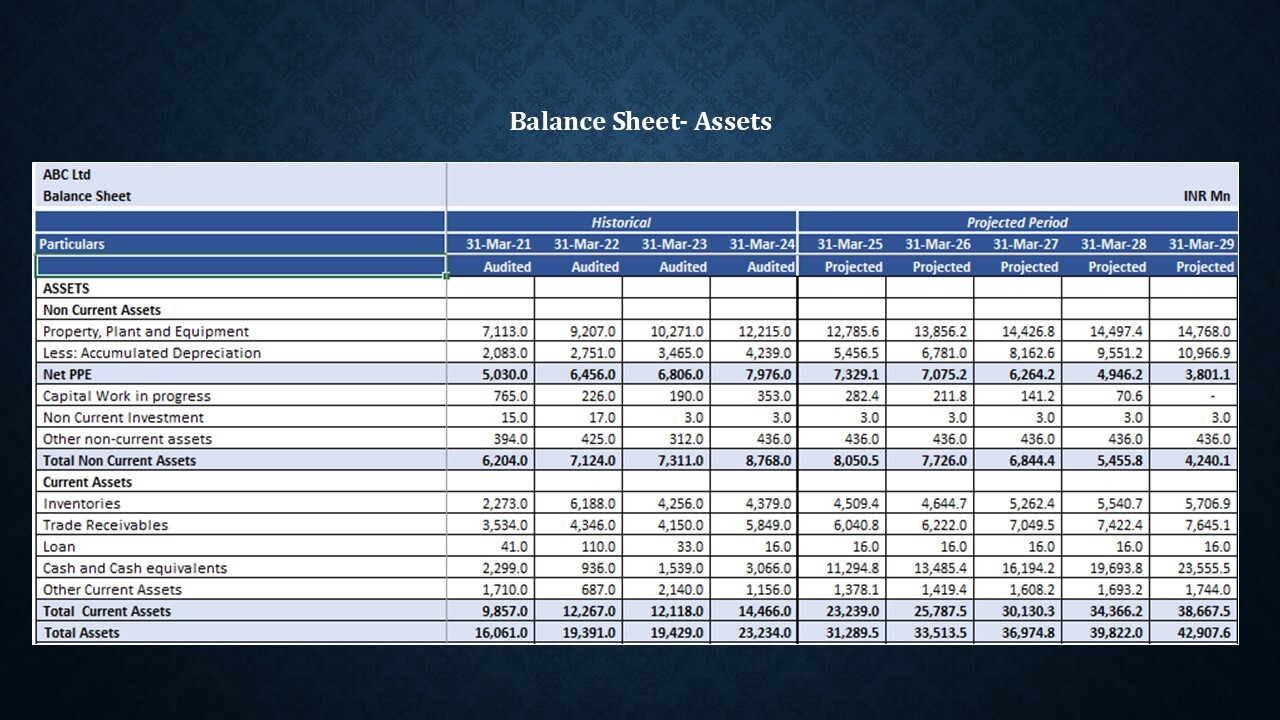Screen dimensions: 1280x720
Task: Click the 'Non Current Assets' heading
Action: (x=102, y=310)
